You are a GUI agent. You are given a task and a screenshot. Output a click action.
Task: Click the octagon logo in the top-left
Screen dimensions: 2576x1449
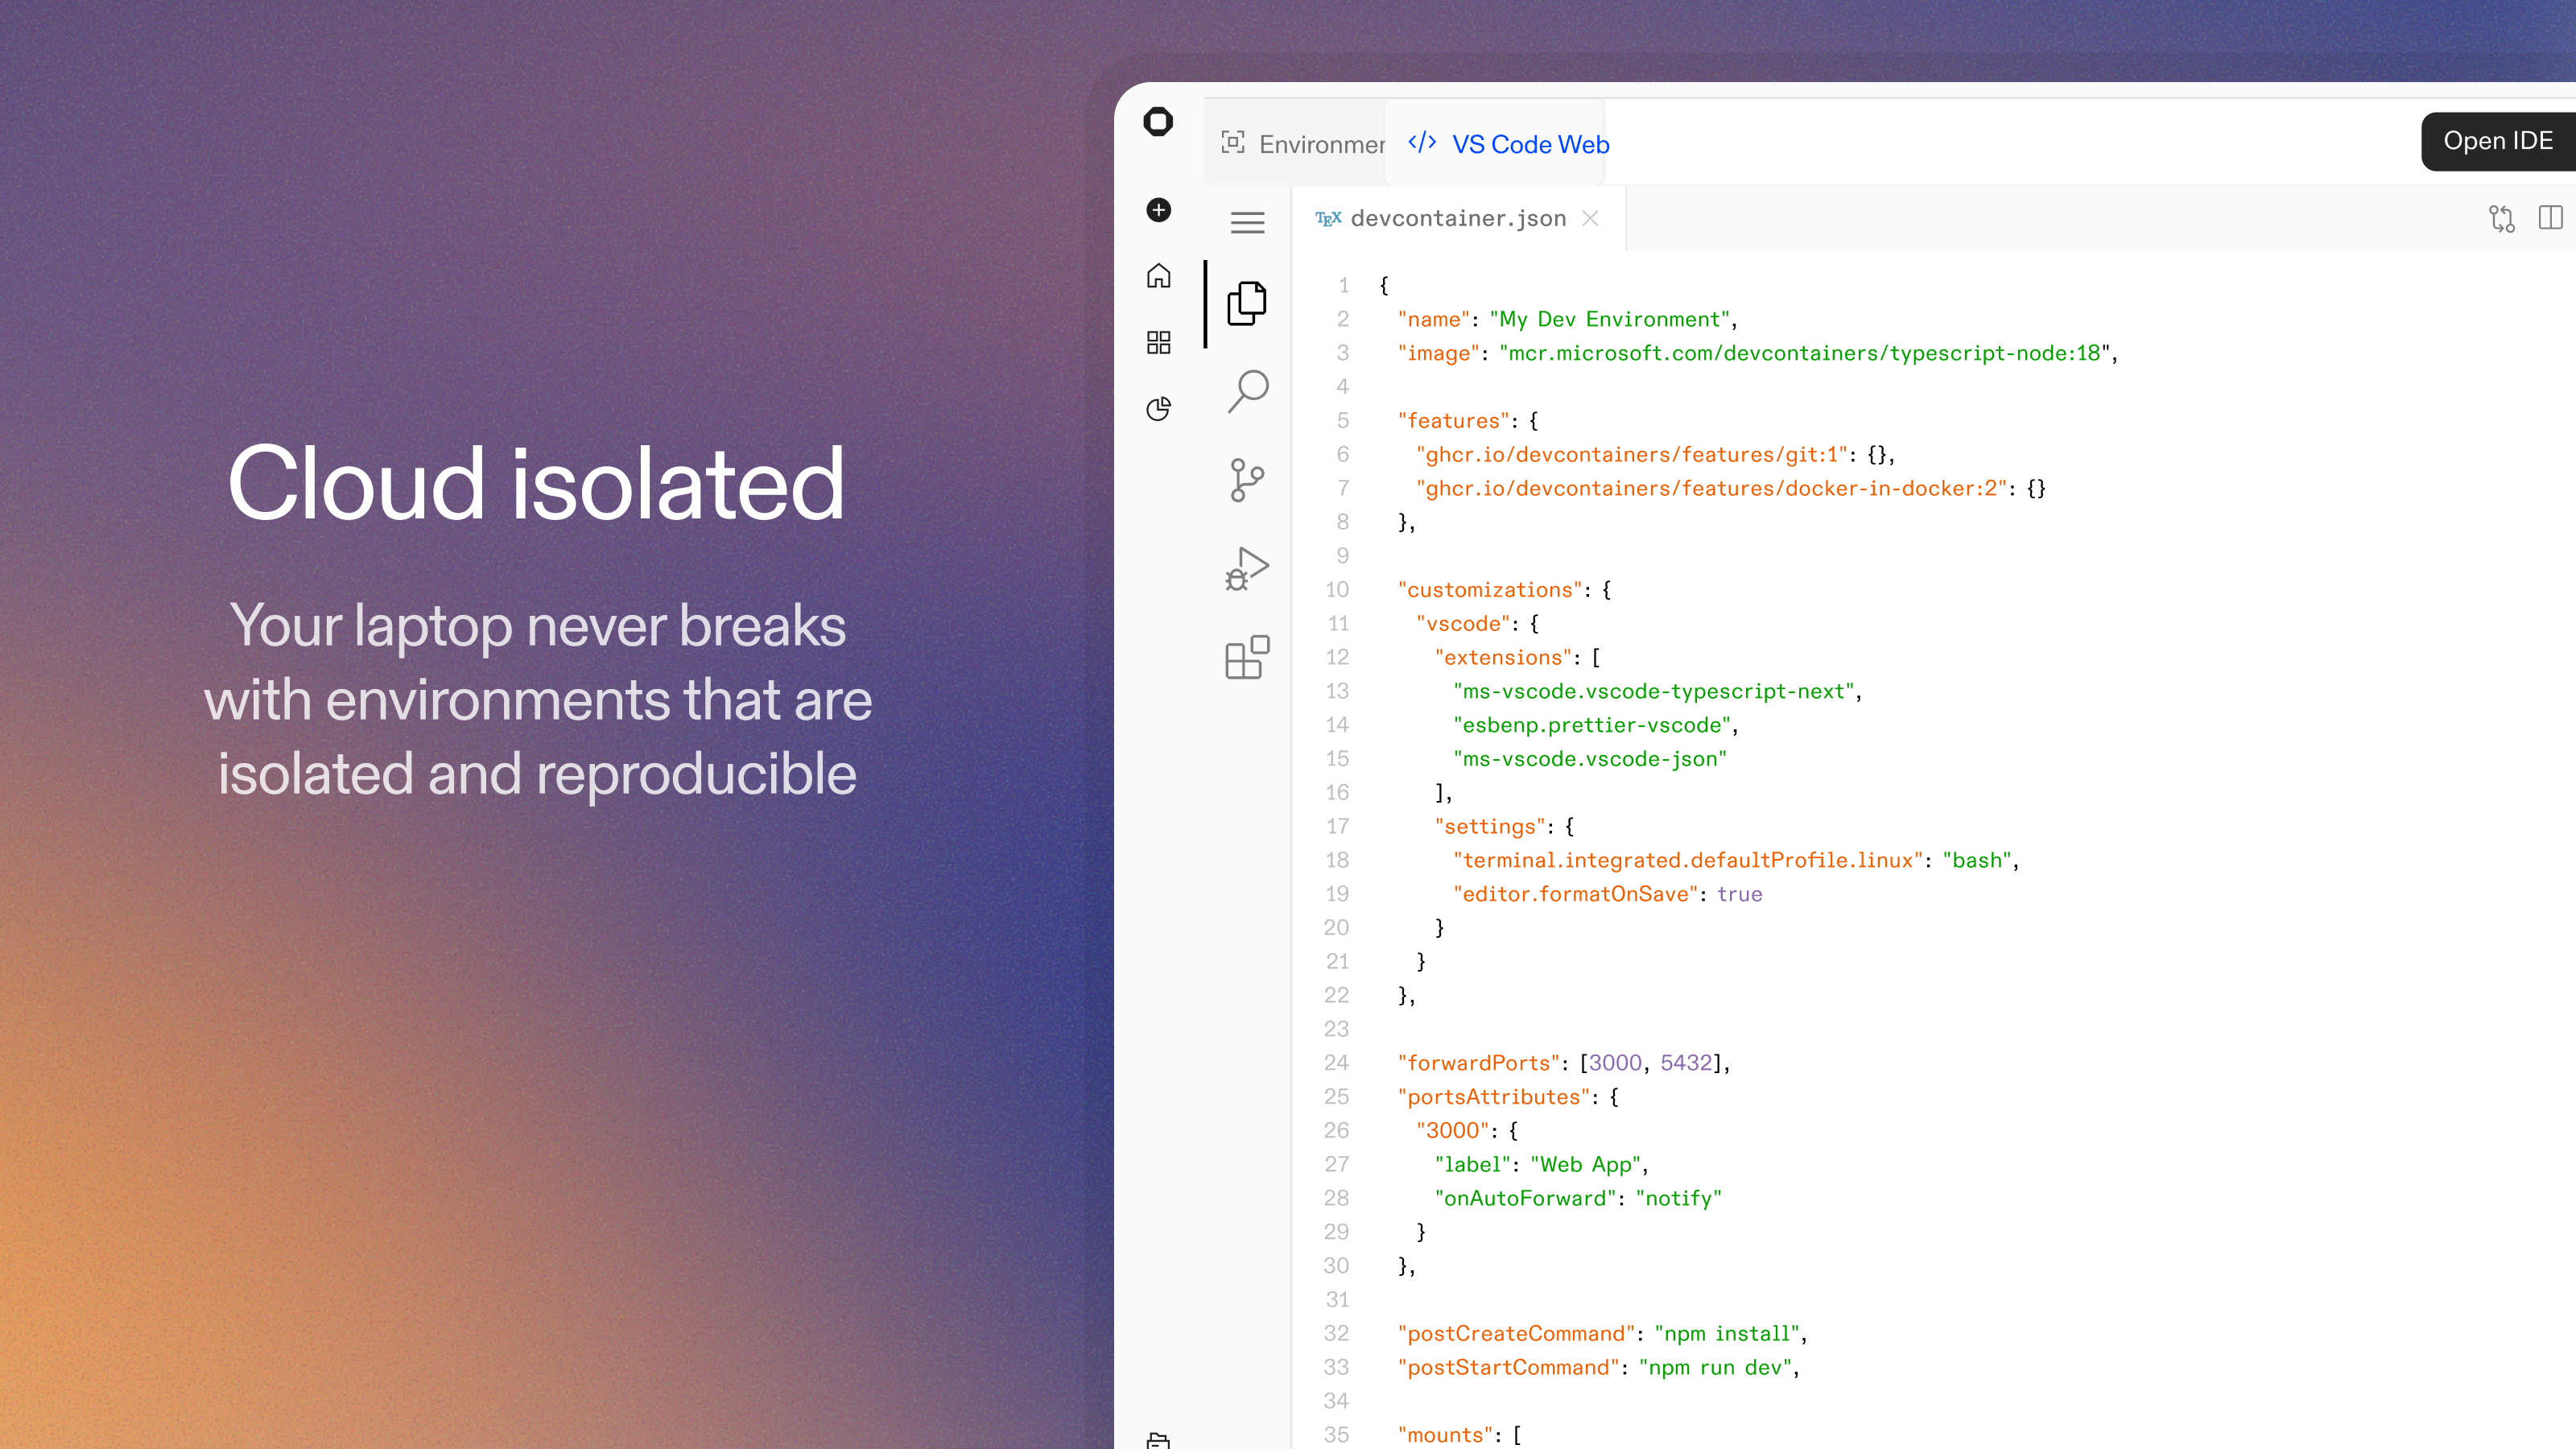[x=1158, y=122]
